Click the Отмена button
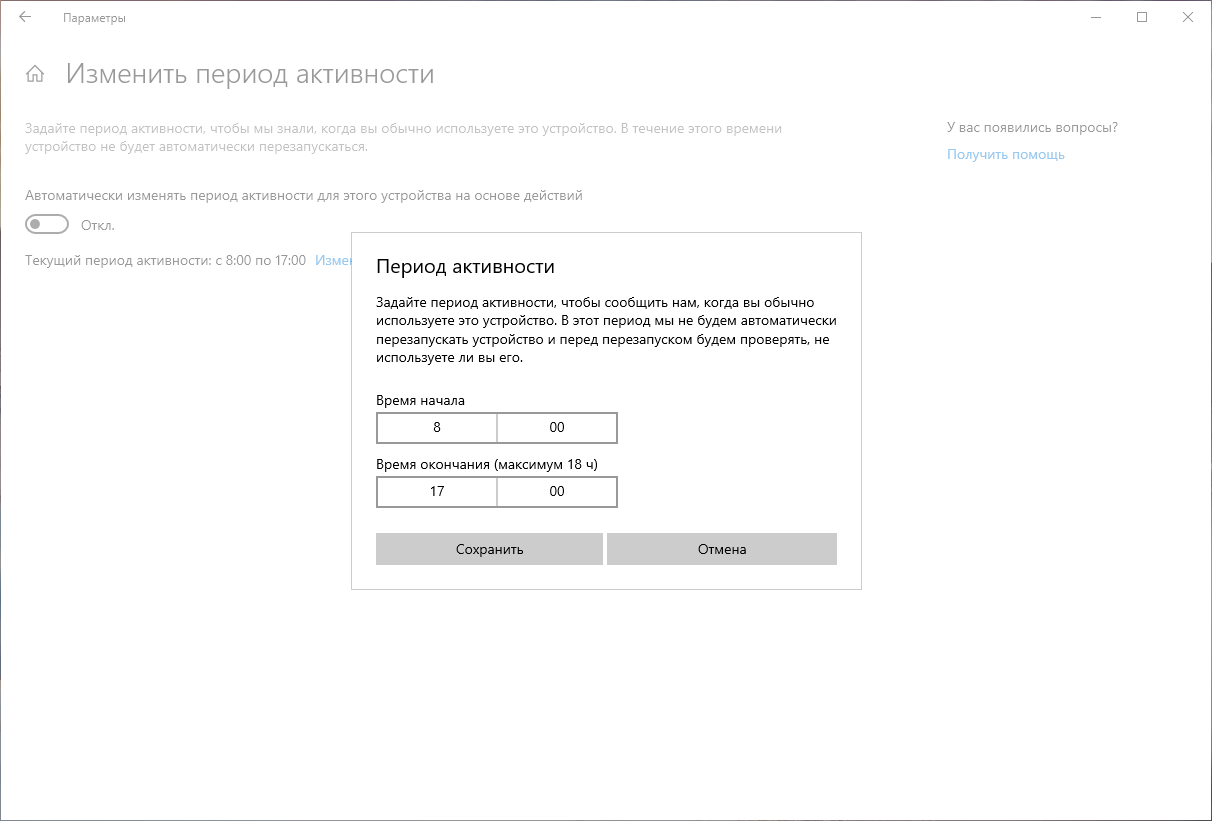This screenshot has height=821, width=1212. [722, 549]
